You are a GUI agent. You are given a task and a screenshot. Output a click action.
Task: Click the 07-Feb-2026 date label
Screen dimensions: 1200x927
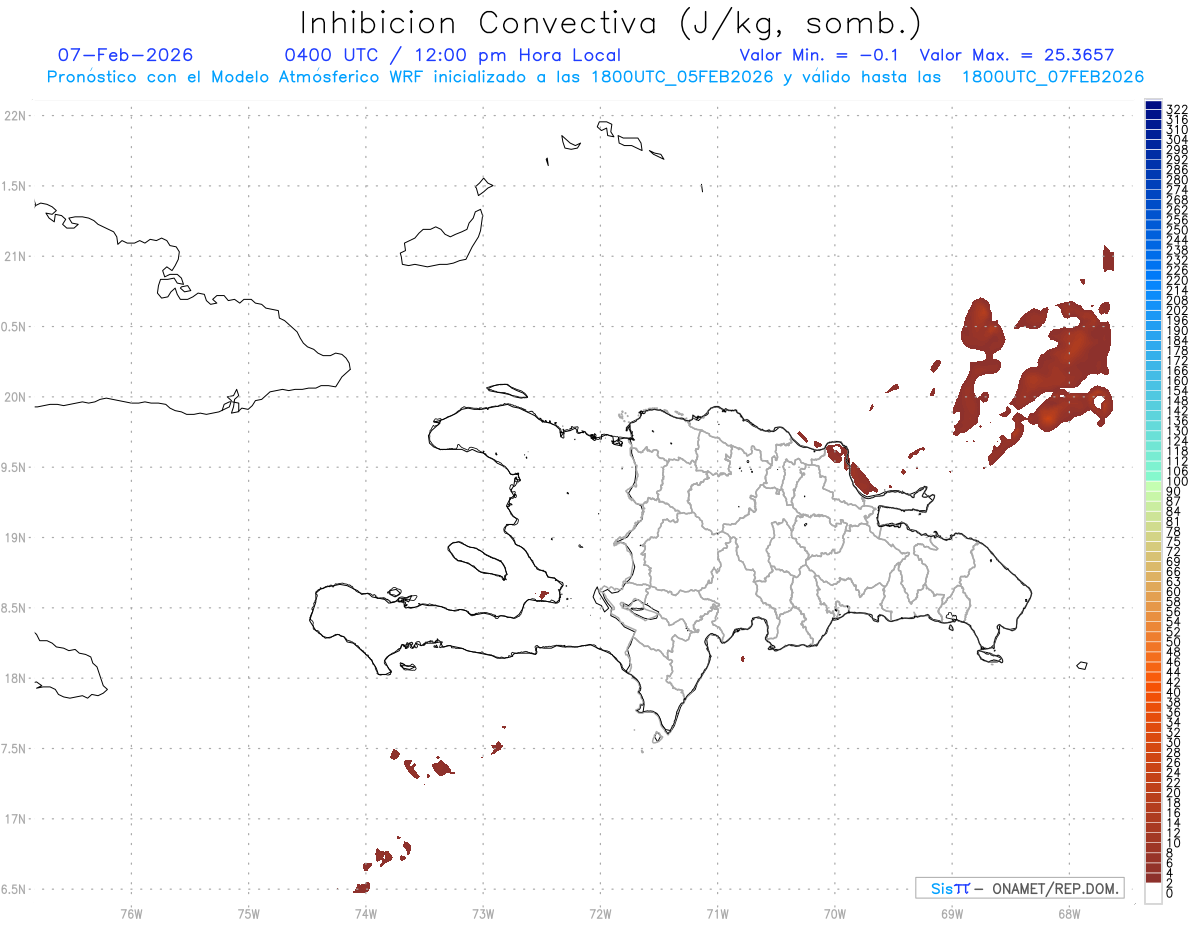[126, 55]
